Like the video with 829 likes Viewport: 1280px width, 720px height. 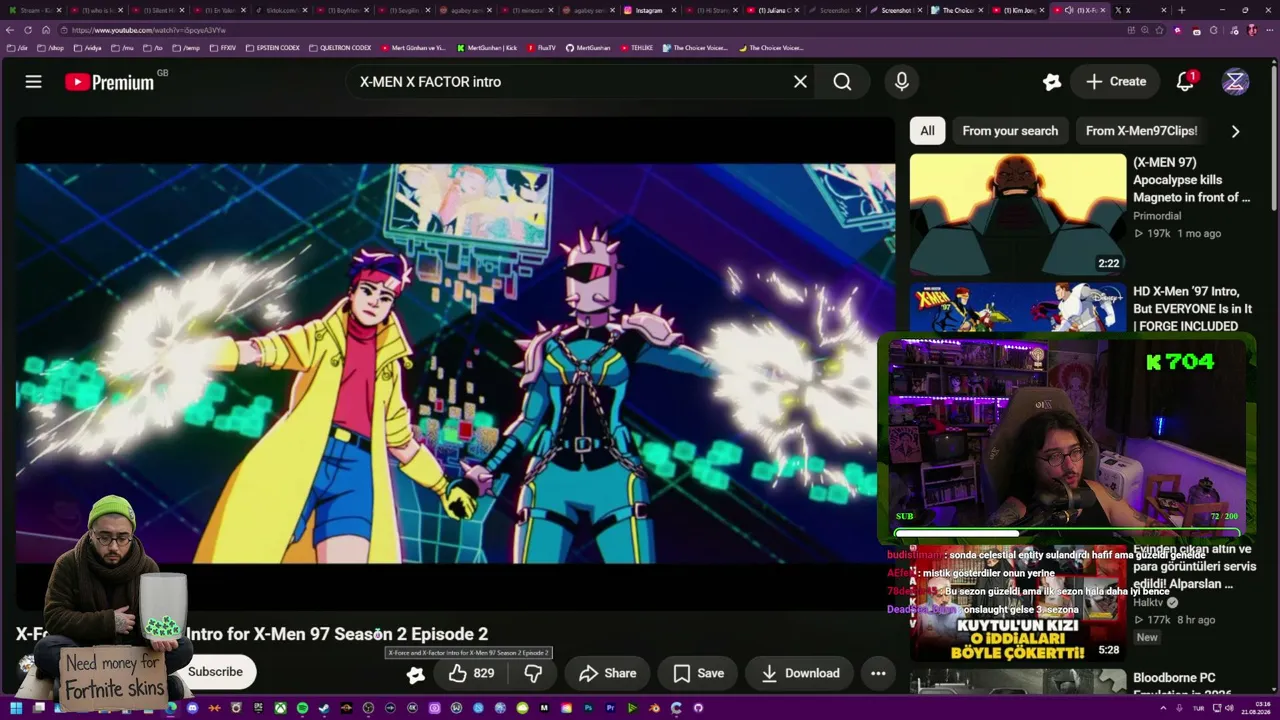pyautogui.click(x=471, y=674)
